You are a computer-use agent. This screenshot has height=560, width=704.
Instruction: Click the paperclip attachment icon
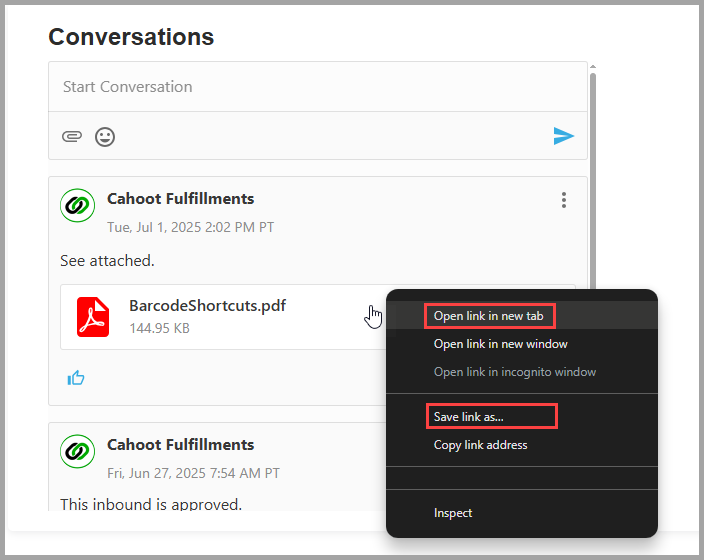tap(72, 136)
